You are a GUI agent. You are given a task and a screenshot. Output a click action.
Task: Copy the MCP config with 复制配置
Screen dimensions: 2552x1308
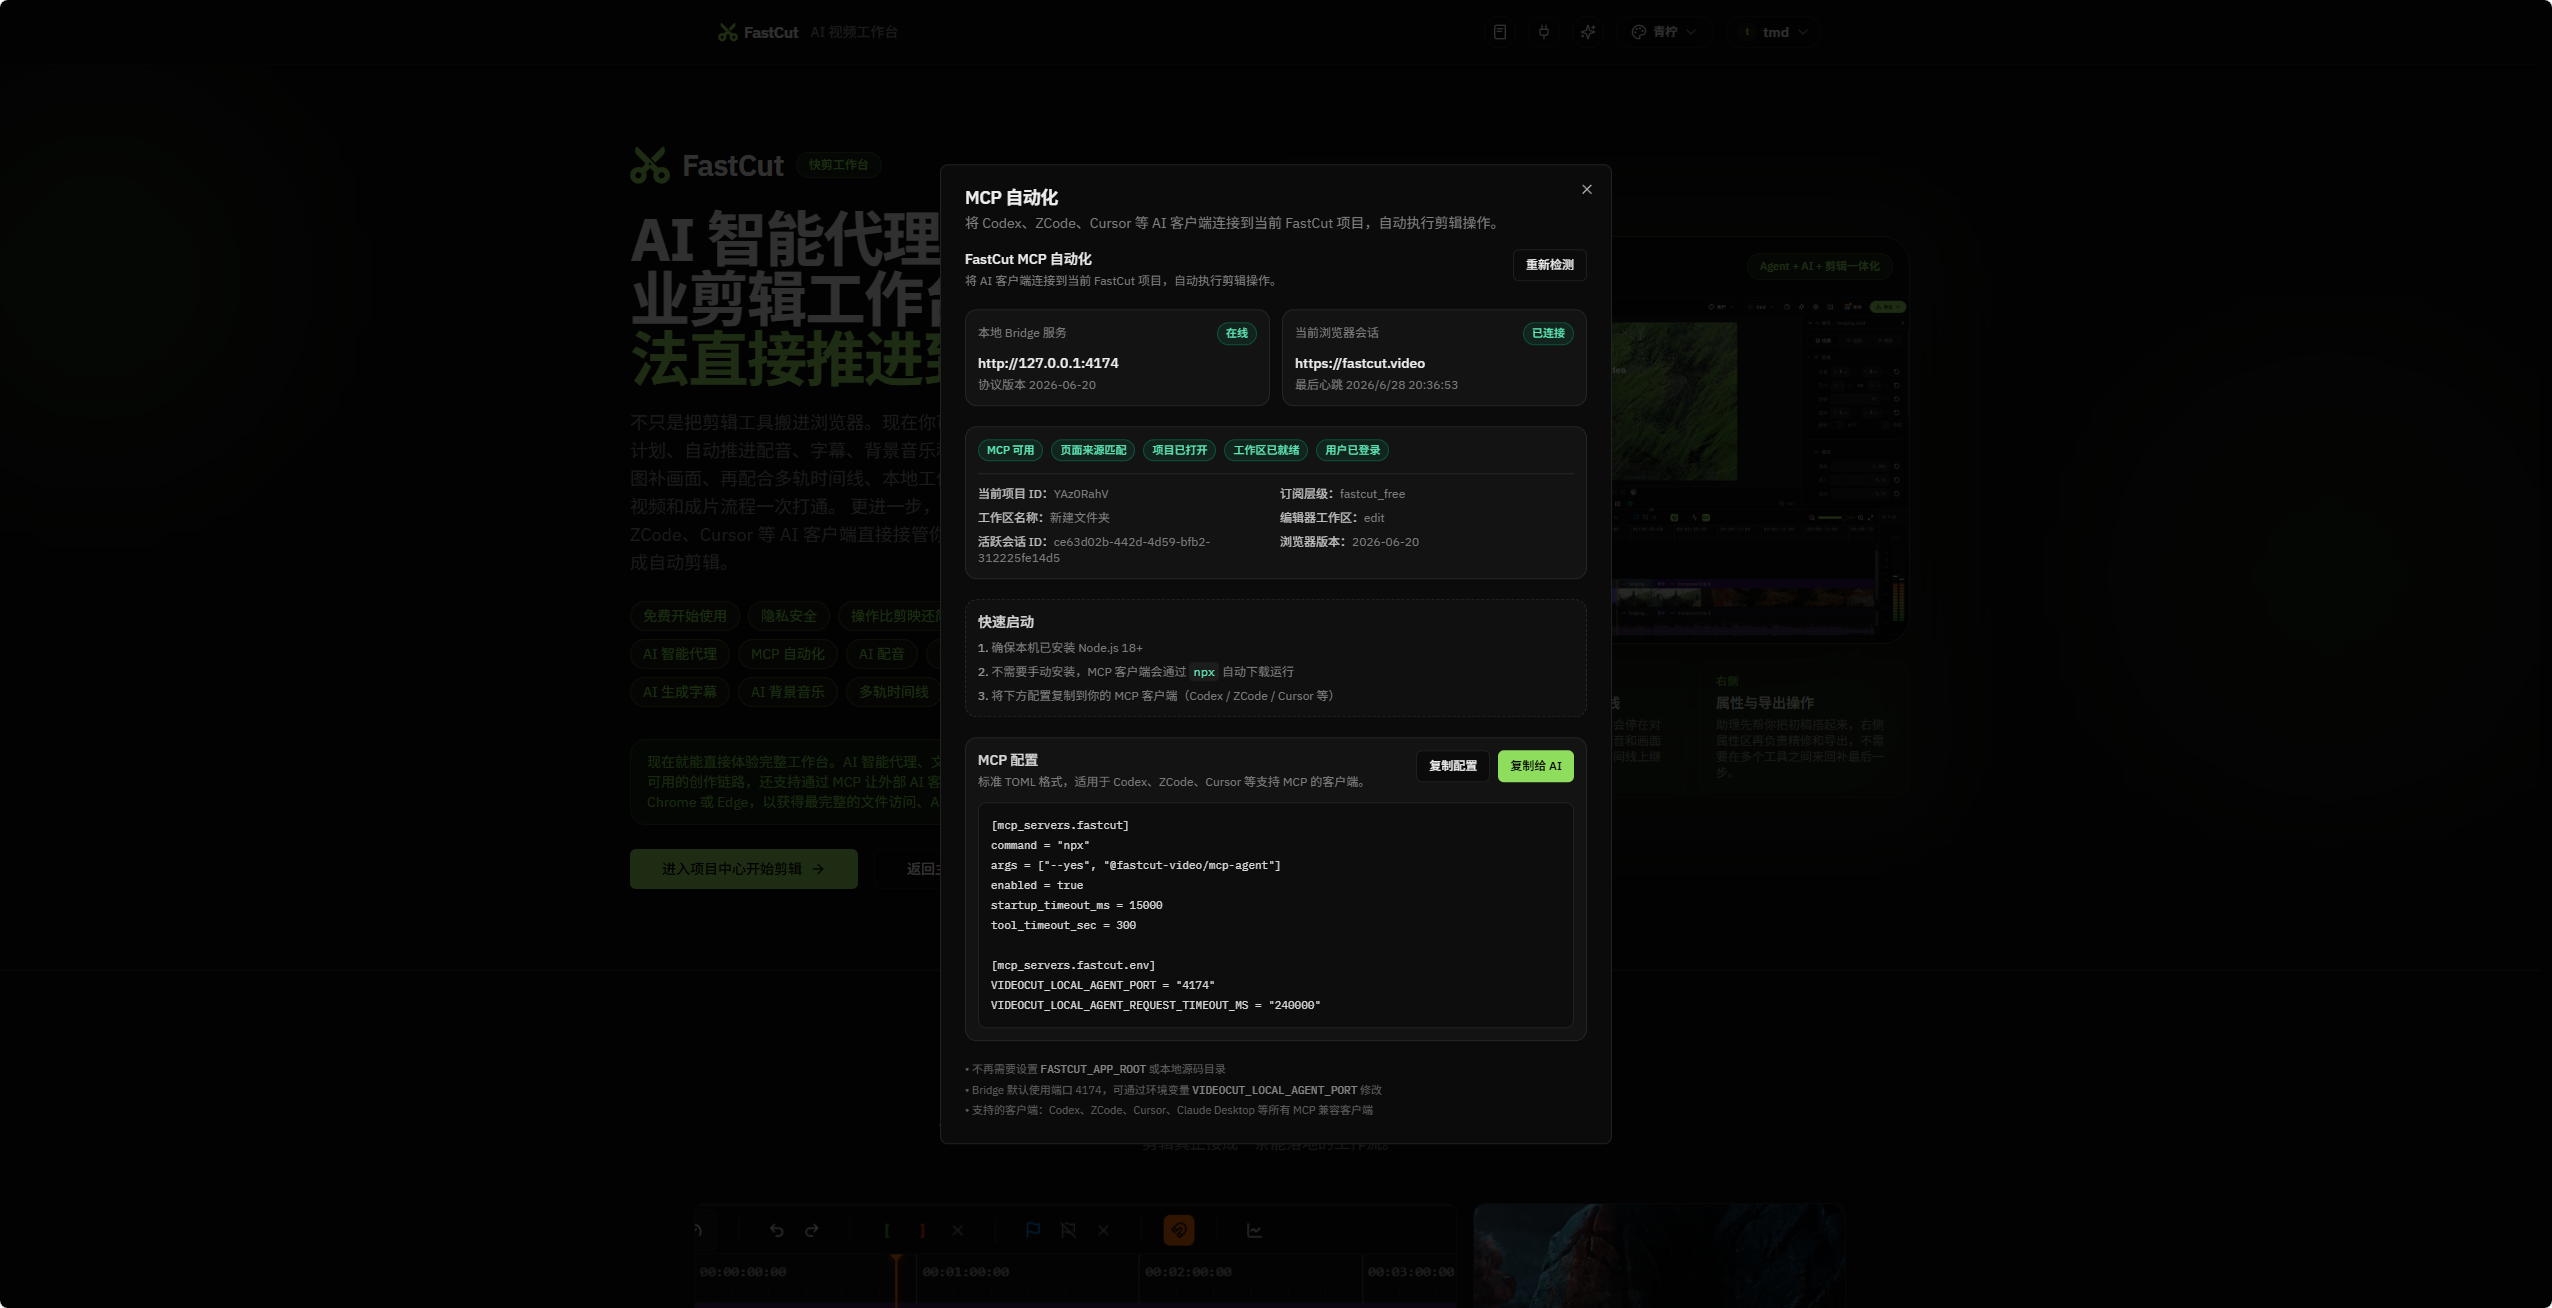click(1452, 766)
